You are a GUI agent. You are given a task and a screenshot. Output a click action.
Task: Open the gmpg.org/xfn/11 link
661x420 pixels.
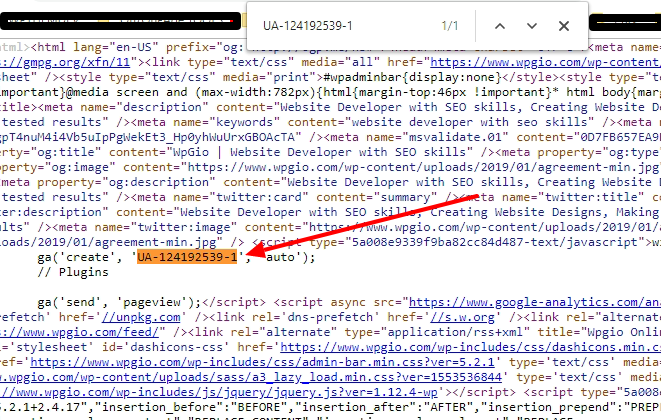(x=65, y=62)
